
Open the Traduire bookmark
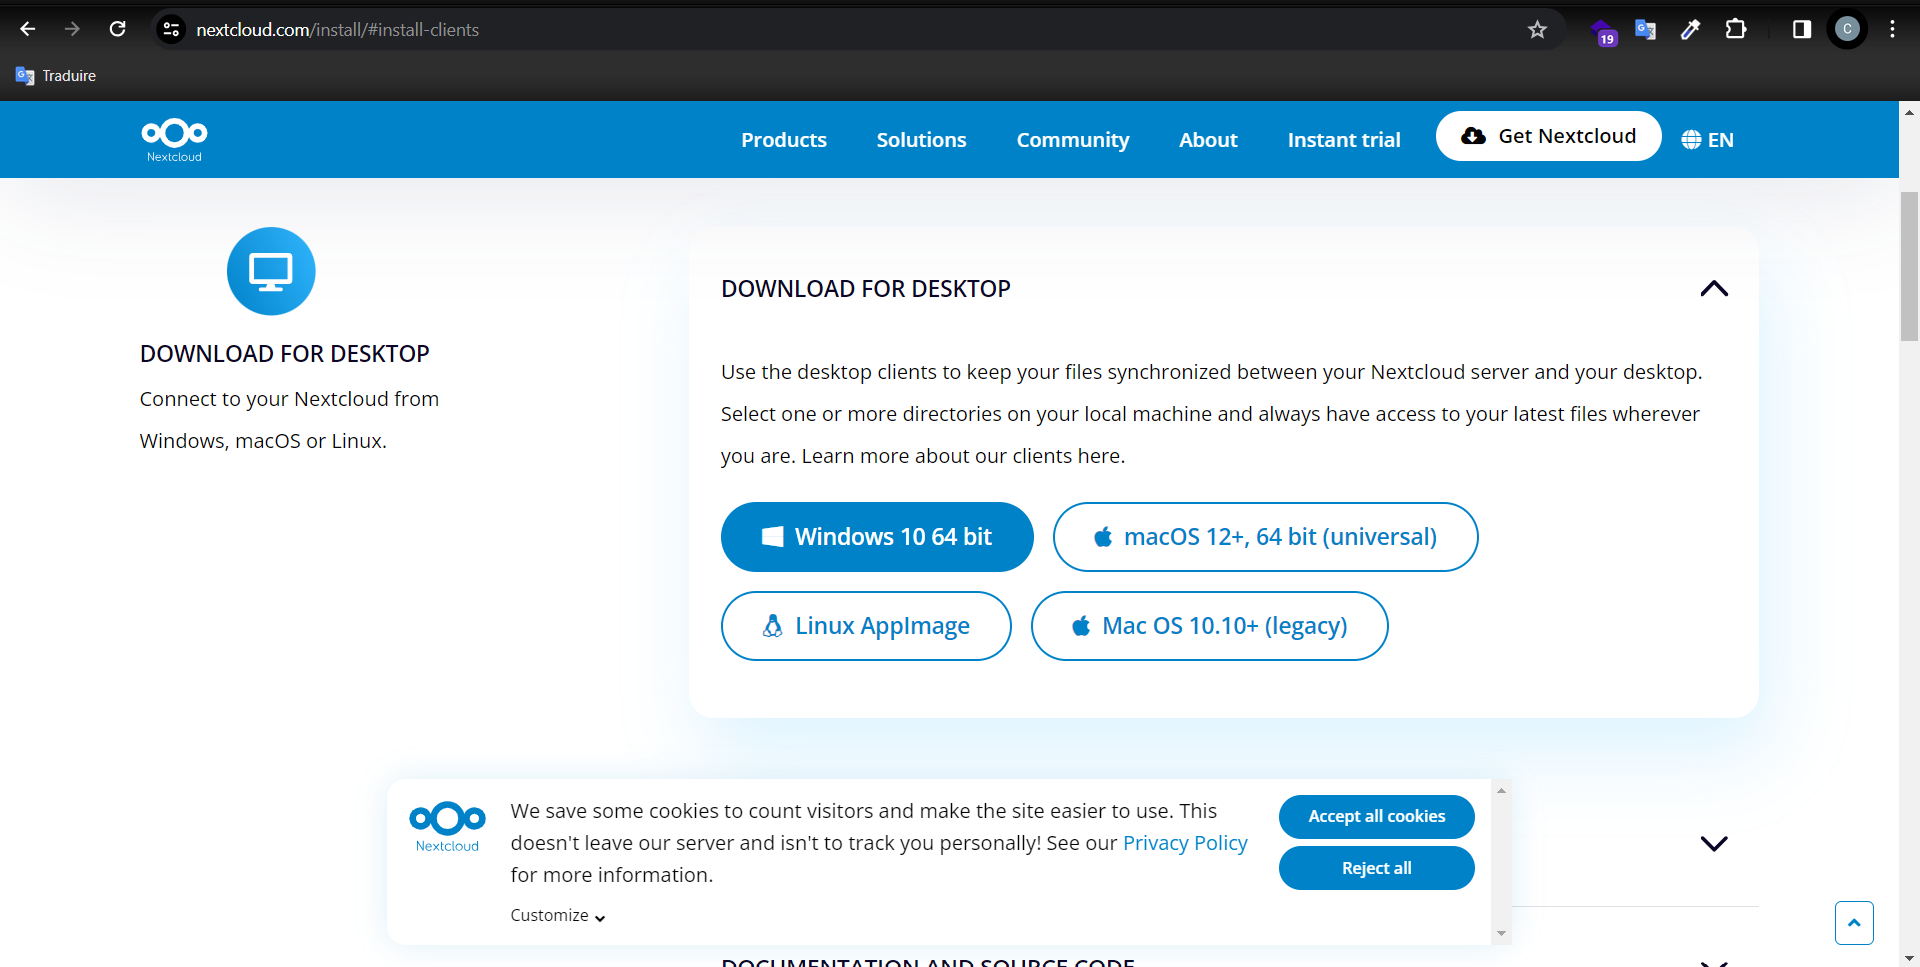[x=56, y=76]
